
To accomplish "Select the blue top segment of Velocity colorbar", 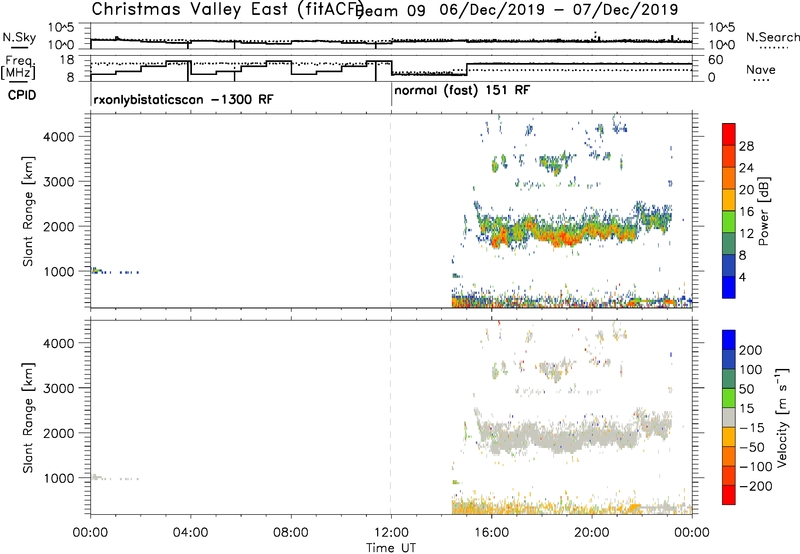I will pyautogui.click(x=729, y=340).
